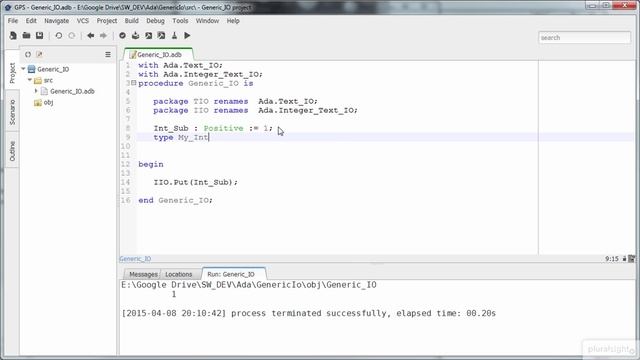Switch to the Messages tab
640x360 pixels.
(142, 274)
